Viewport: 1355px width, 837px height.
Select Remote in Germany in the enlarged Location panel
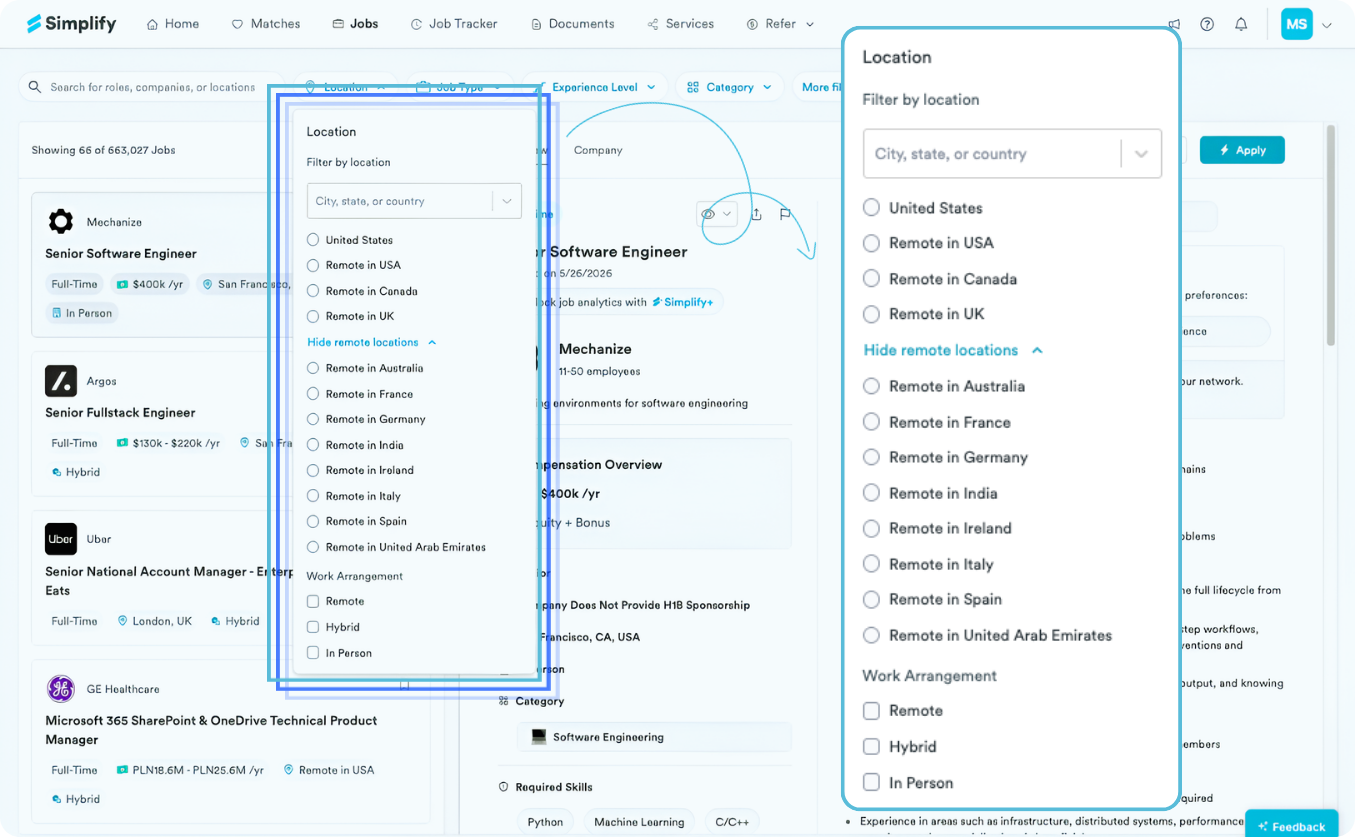click(x=871, y=457)
